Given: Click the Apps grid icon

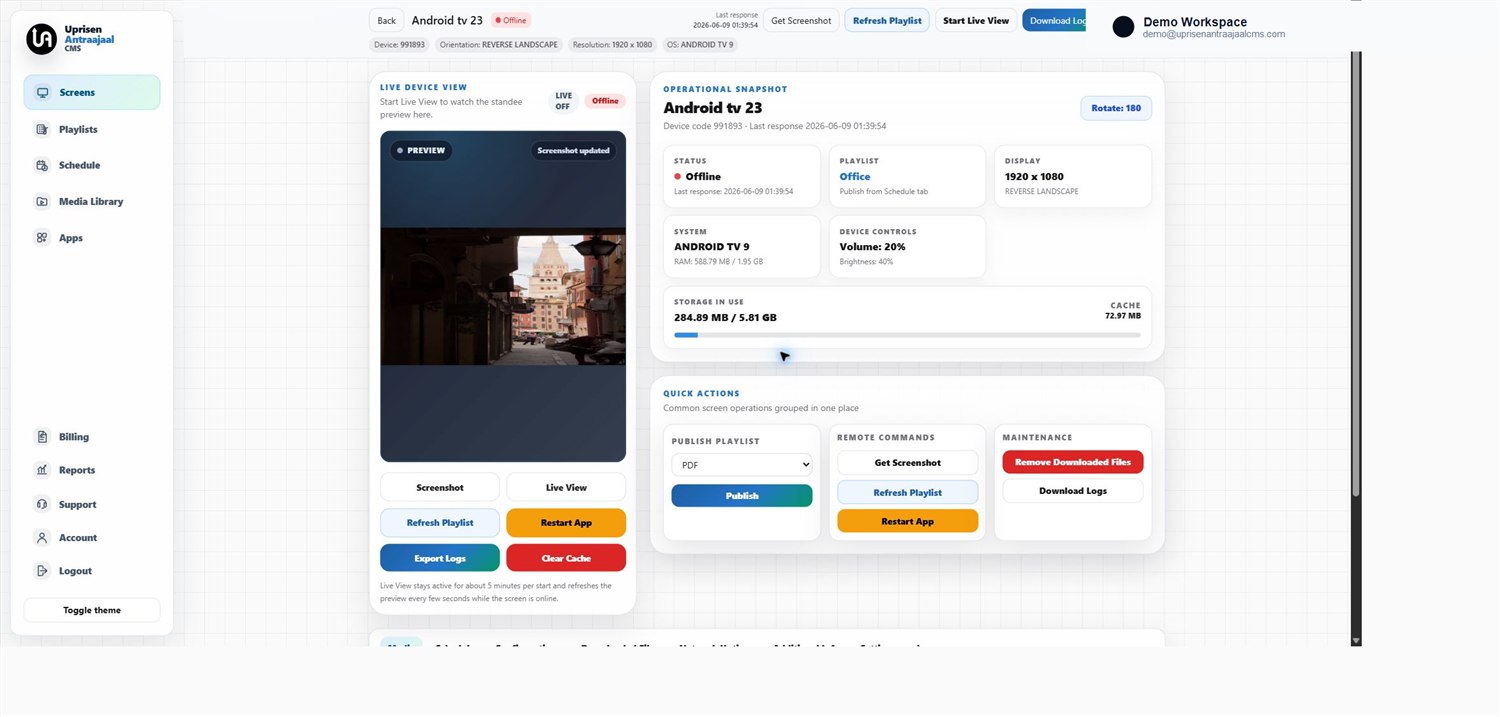Looking at the screenshot, I should (42, 238).
